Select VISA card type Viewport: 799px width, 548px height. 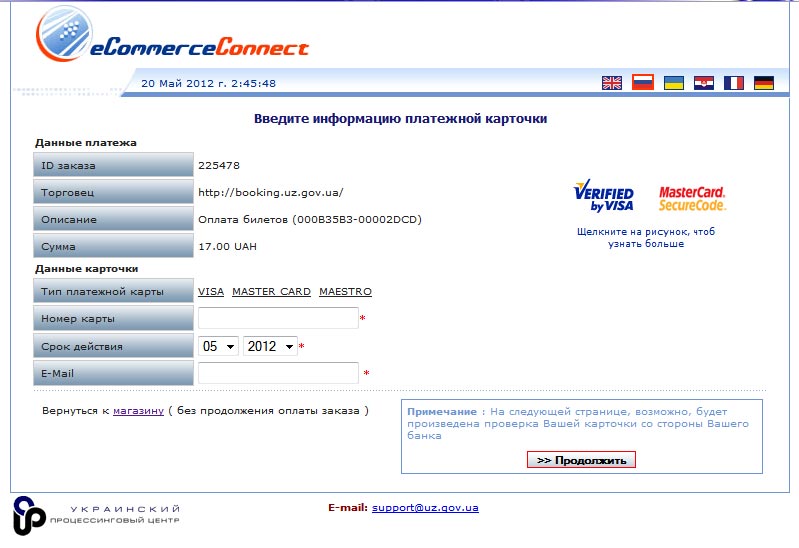coord(210,292)
